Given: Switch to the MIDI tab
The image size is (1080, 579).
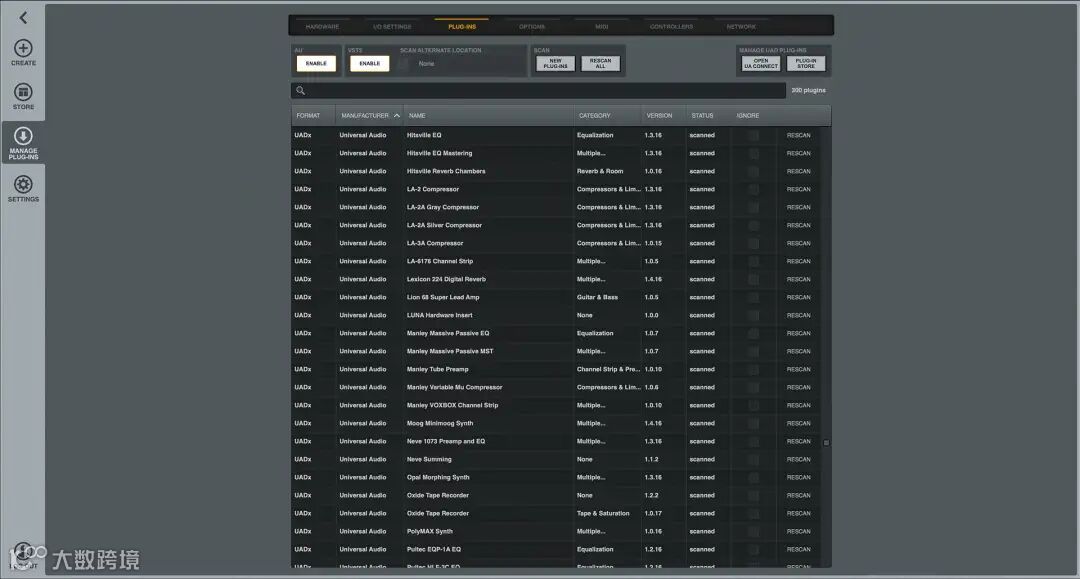Looking at the screenshot, I should pos(601,27).
